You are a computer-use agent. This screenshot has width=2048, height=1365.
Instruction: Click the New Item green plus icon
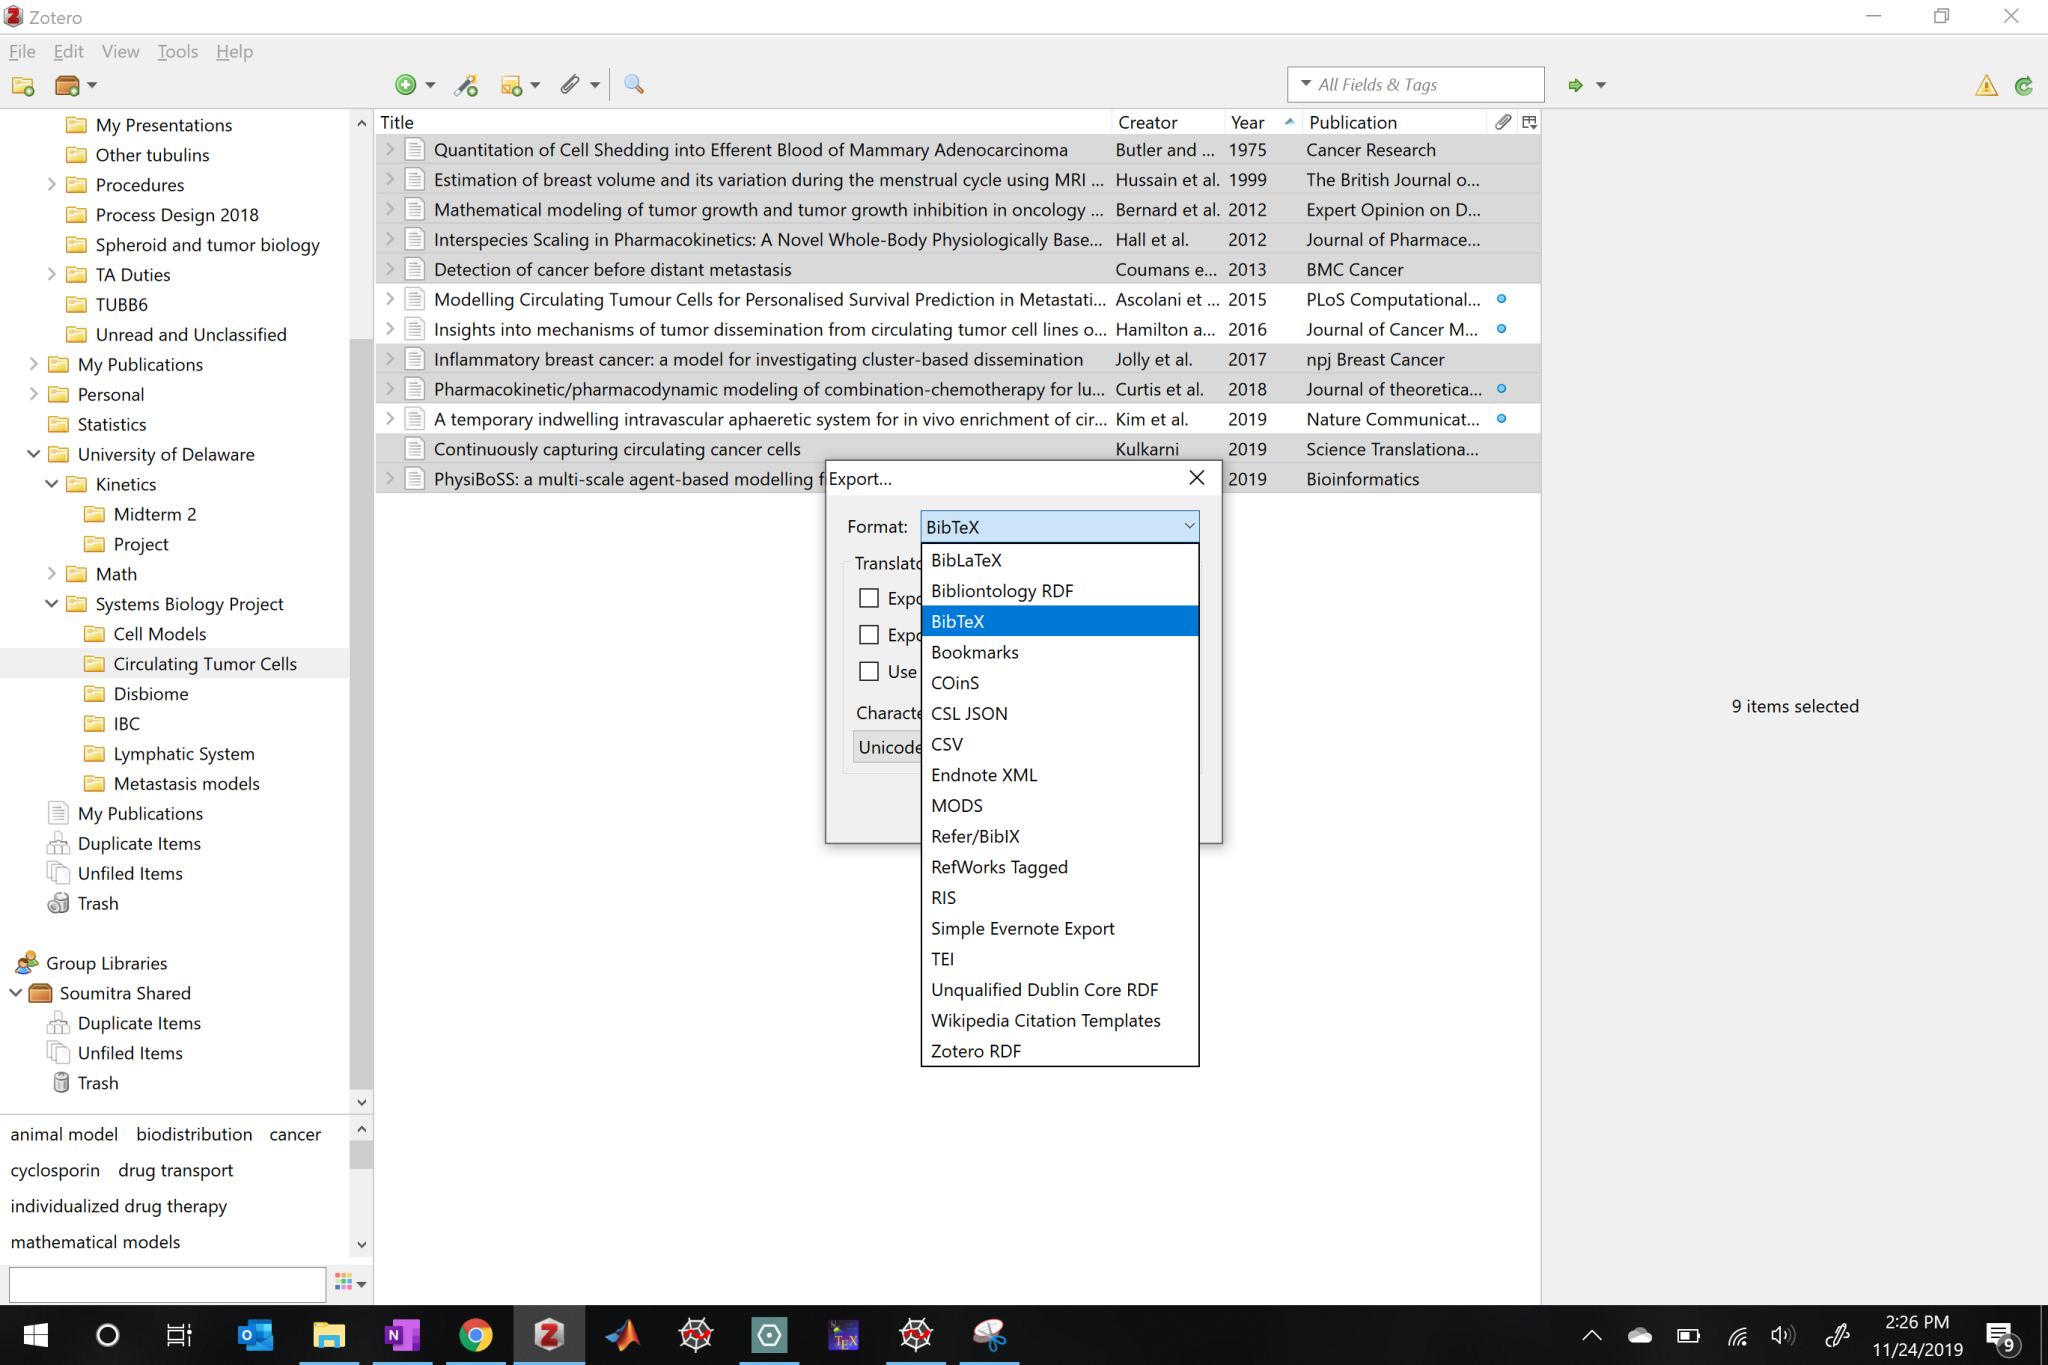click(405, 85)
